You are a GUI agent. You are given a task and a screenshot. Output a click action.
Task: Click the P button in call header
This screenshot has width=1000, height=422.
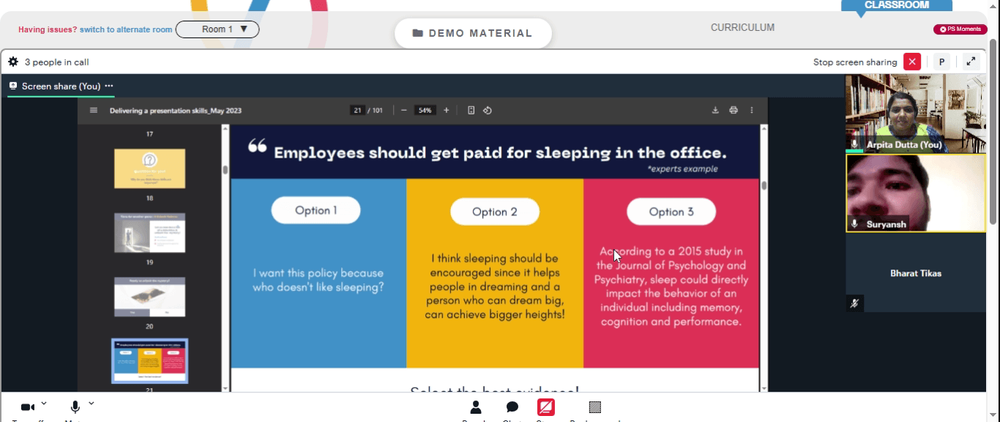(941, 62)
